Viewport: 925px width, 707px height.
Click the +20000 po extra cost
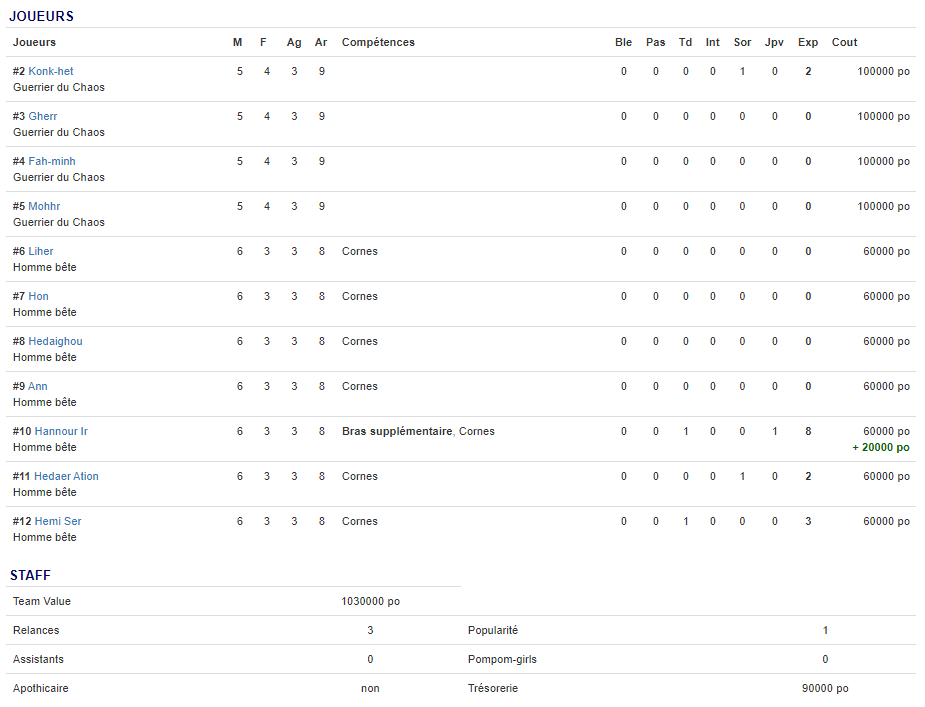point(880,447)
